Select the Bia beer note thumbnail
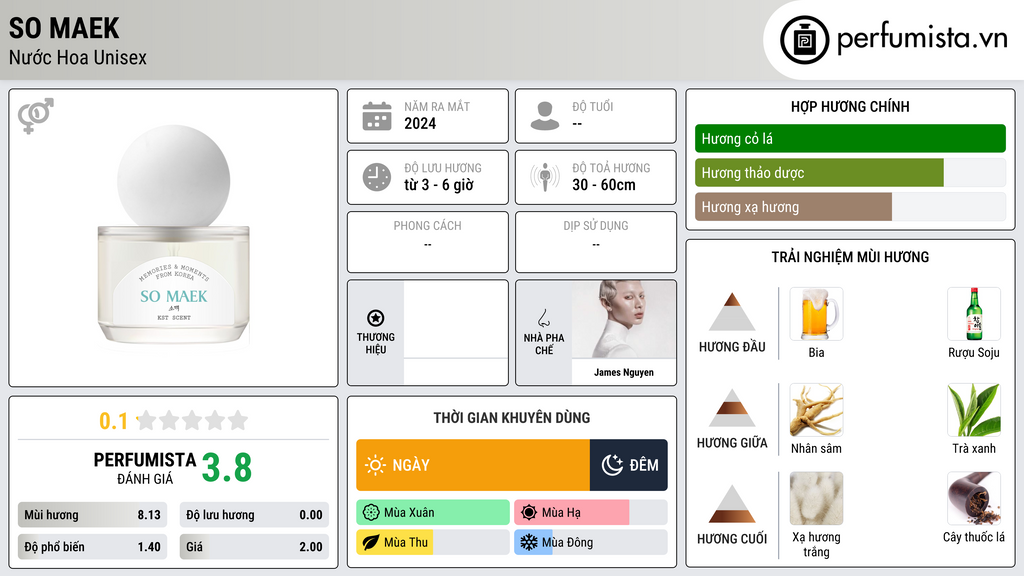 [x=816, y=313]
